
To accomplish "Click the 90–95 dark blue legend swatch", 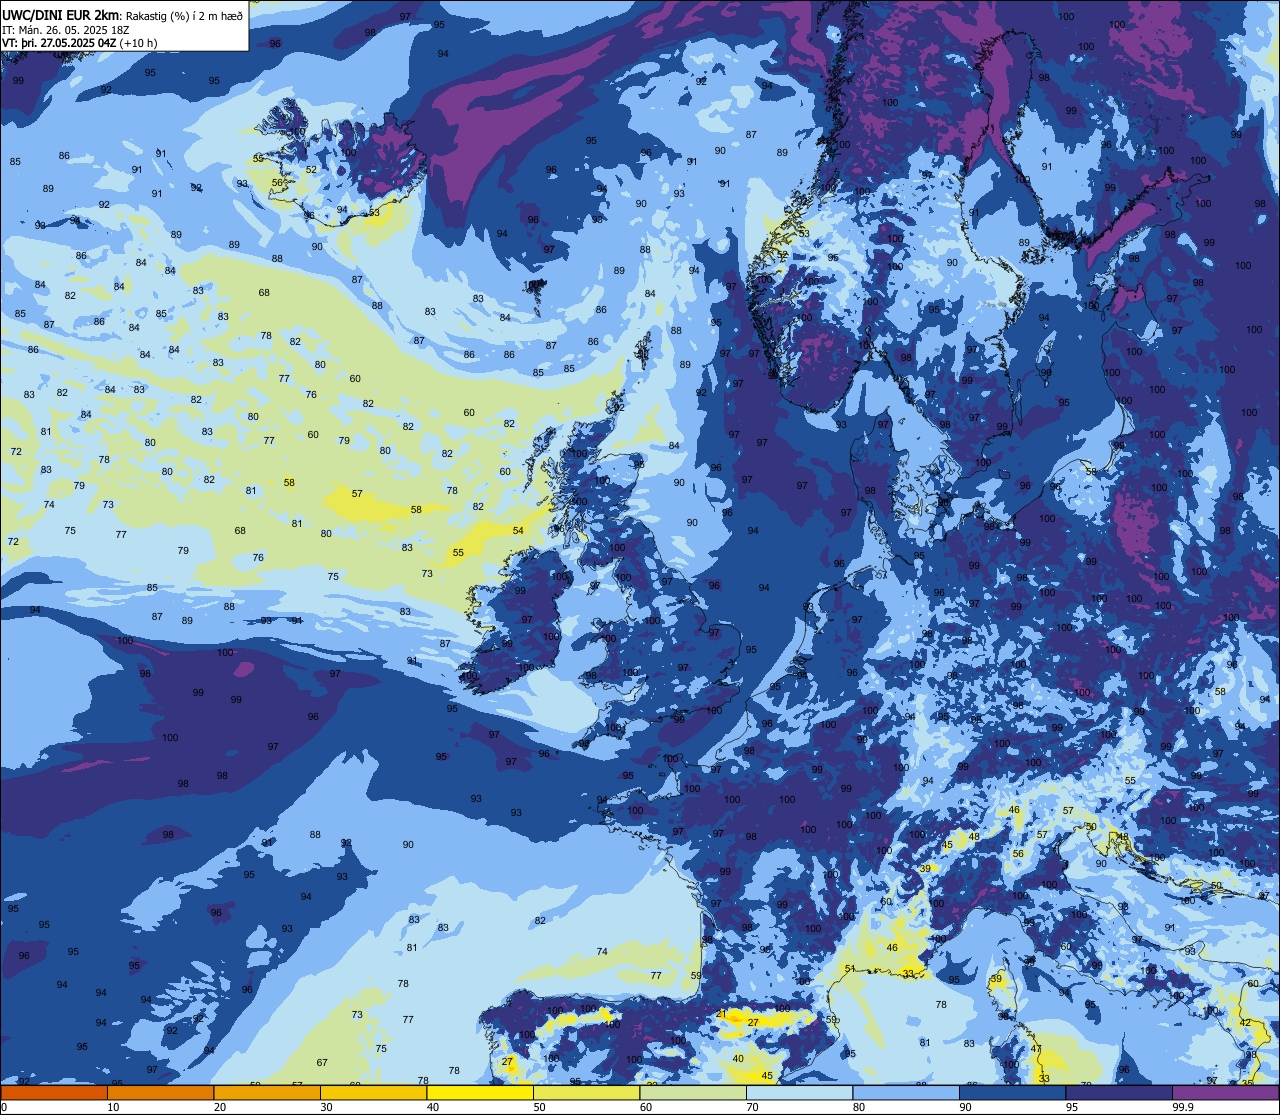I will pyautogui.click(x=1012, y=1092).
